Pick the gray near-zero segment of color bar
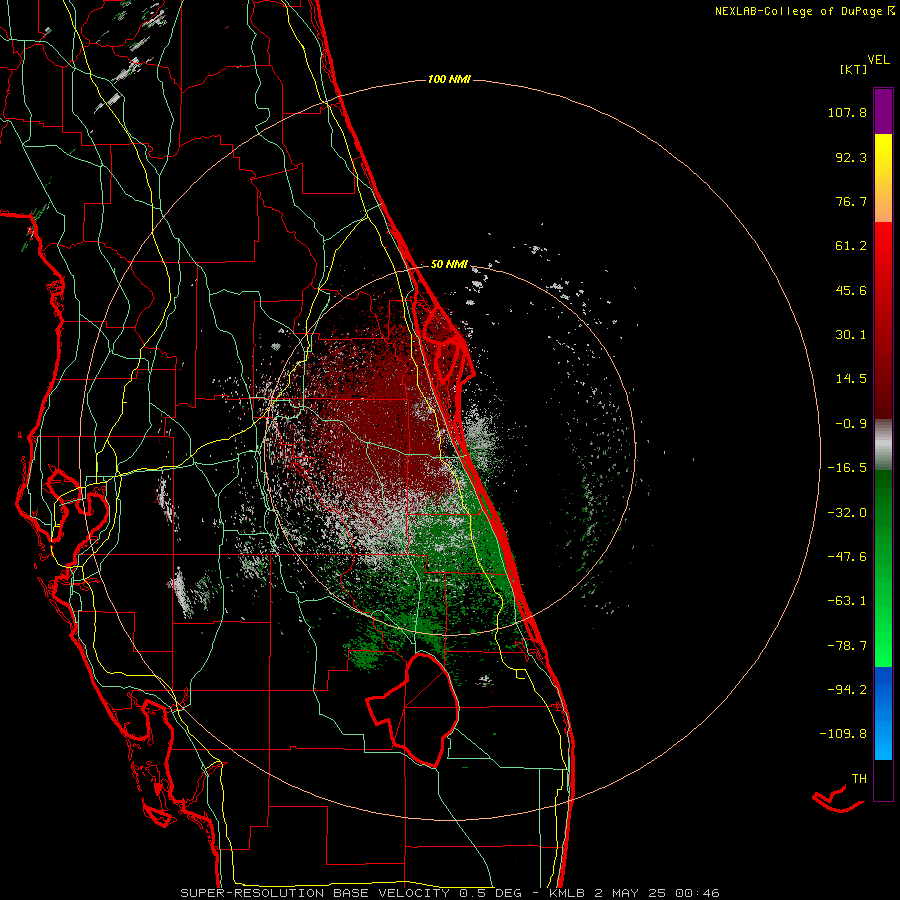This screenshot has width=900, height=900. click(x=883, y=444)
